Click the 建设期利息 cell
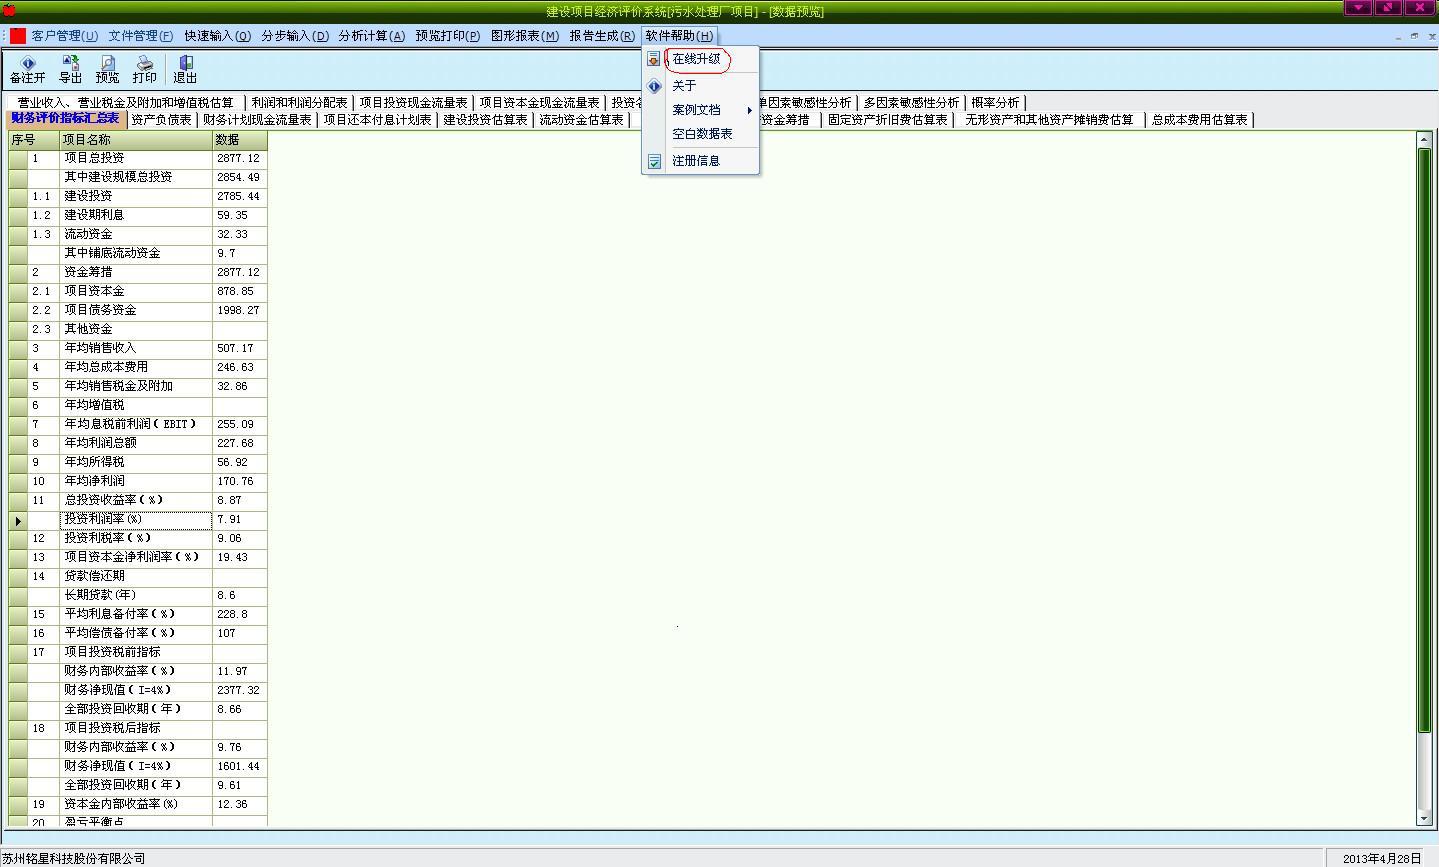Image resolution: width=1439 pixels, height=867 pixels. (x=136, y=215)
